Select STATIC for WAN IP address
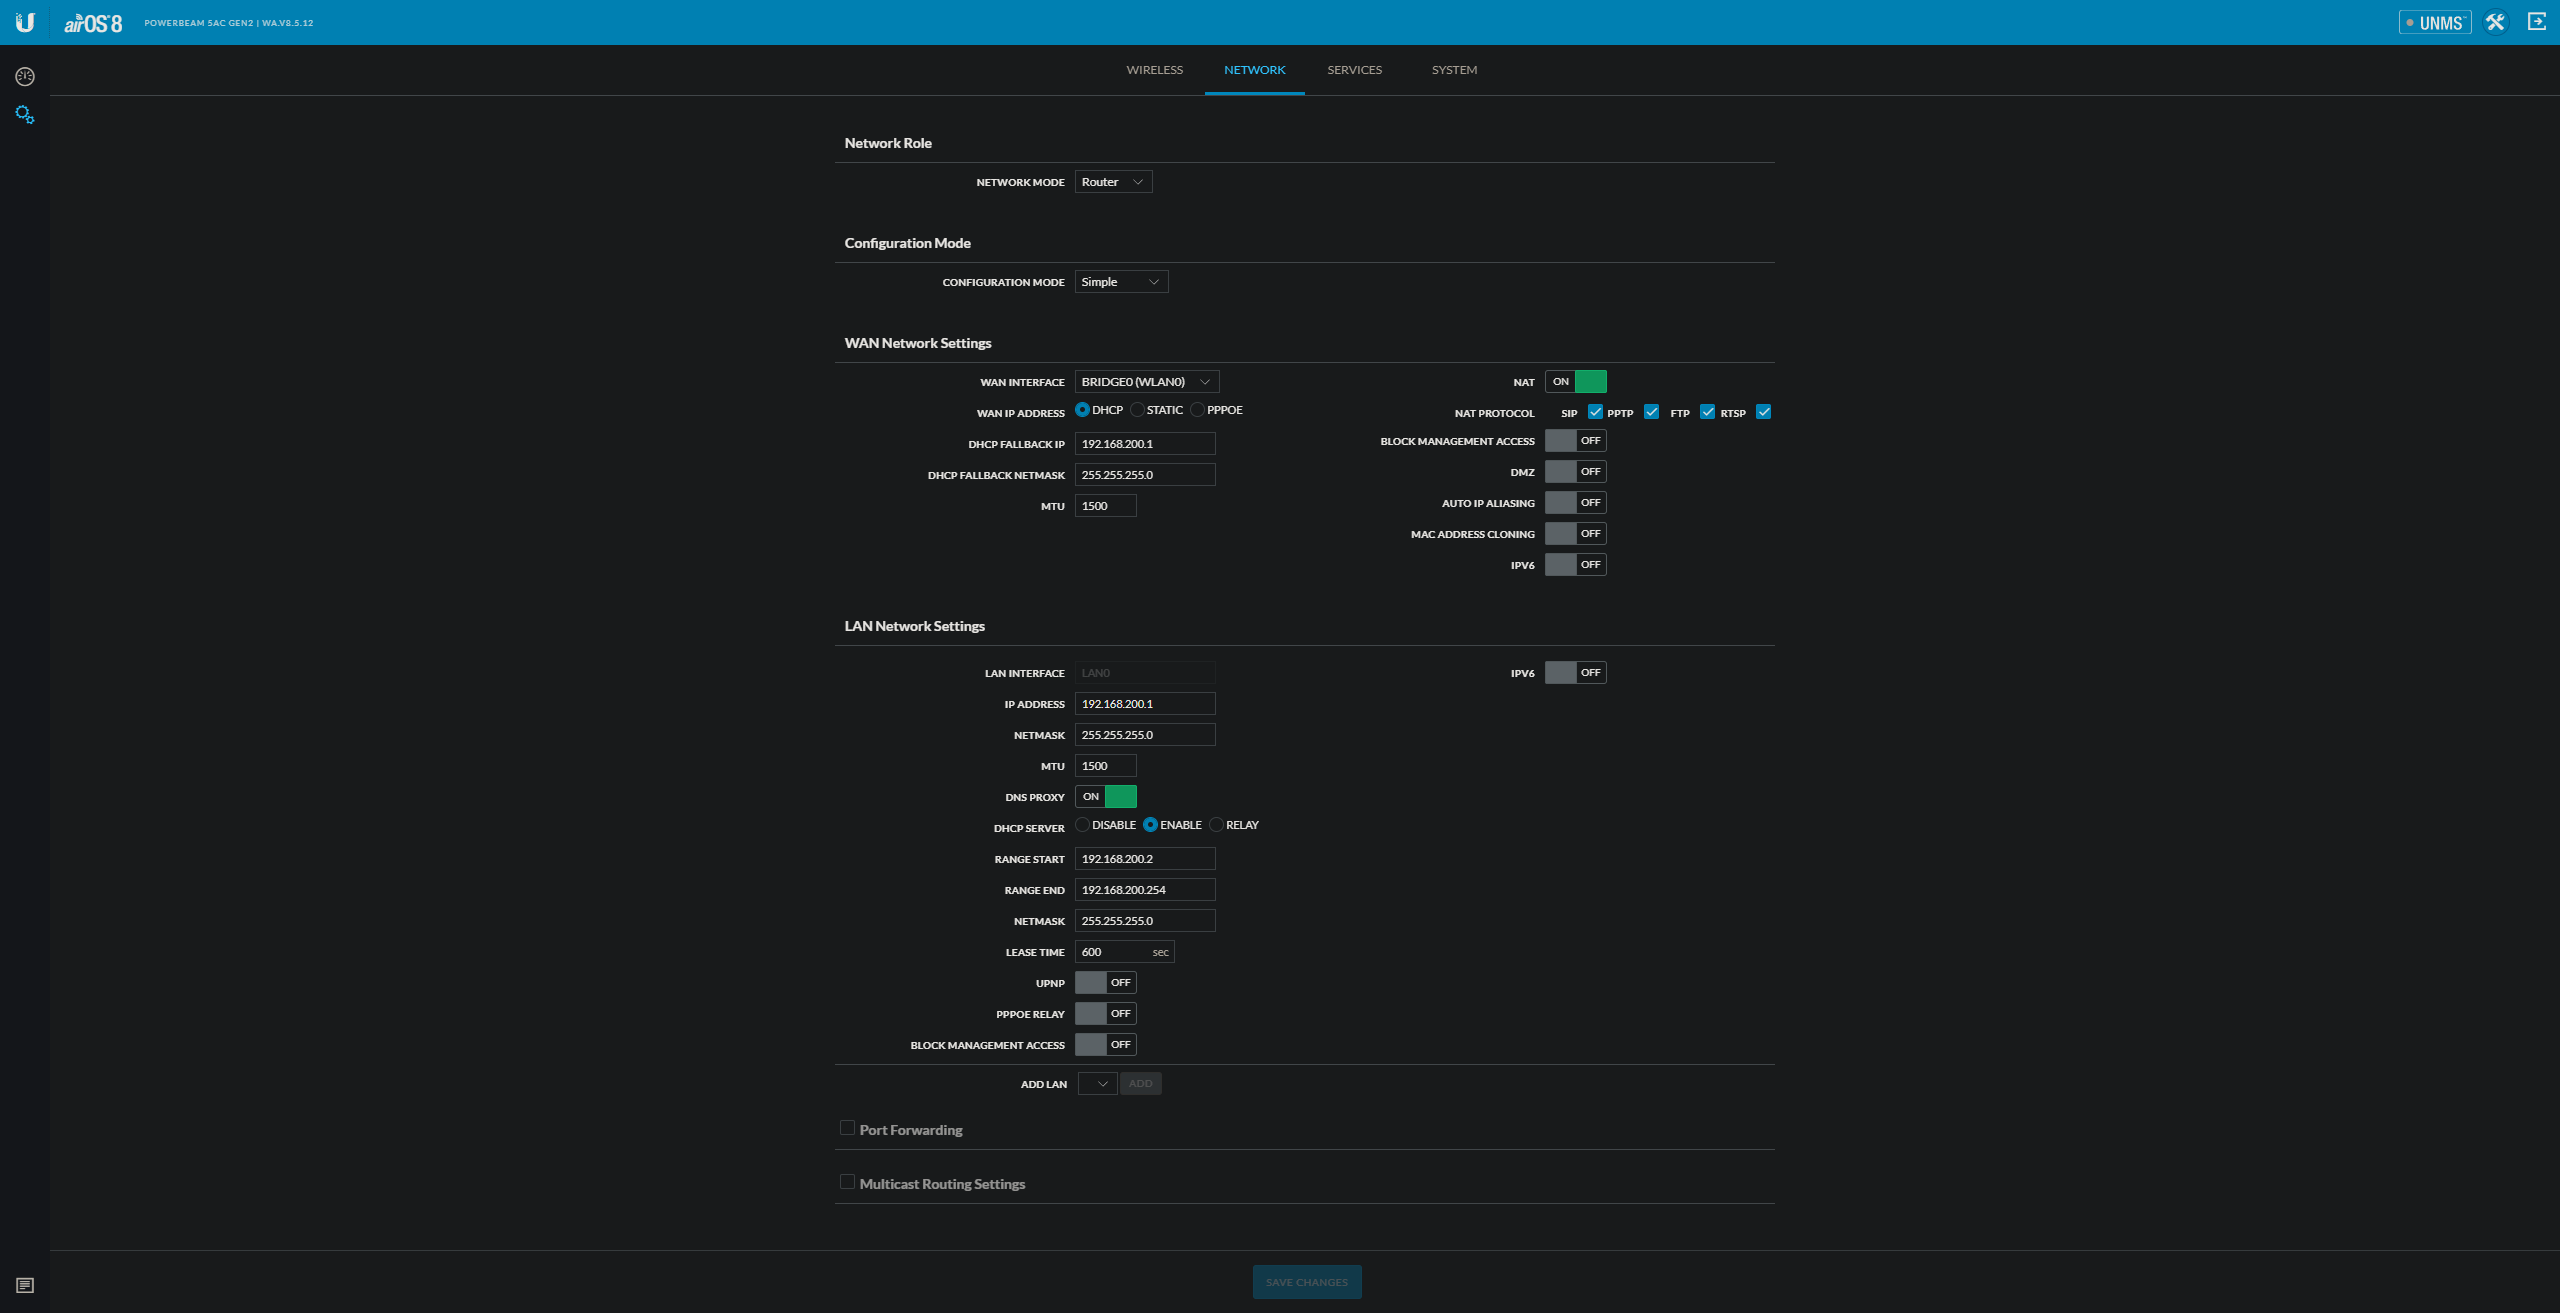 pyautogui.click(x=1138, y=410)
